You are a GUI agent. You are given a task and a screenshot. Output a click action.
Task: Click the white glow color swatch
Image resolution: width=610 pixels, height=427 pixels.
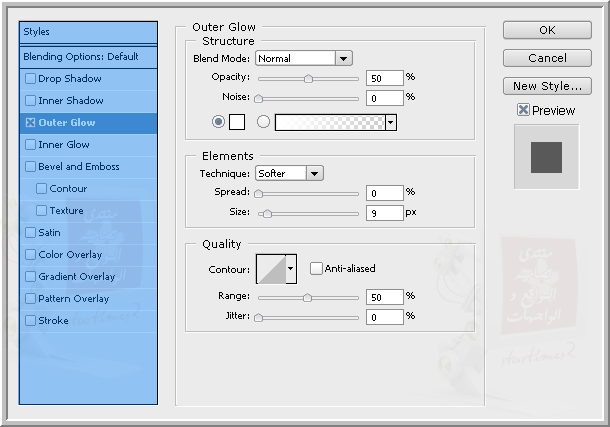[237, 122]
